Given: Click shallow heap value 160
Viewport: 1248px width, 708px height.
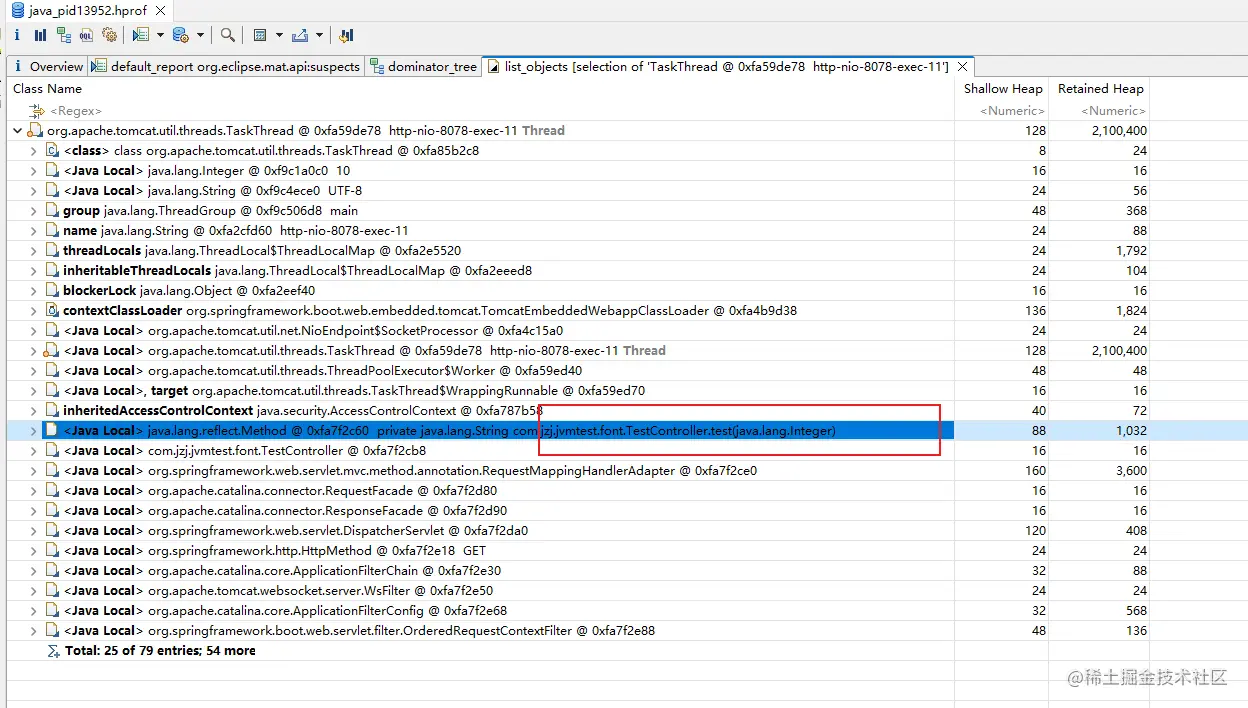Looking at the screenshot, I should [x=1035, y=470].
